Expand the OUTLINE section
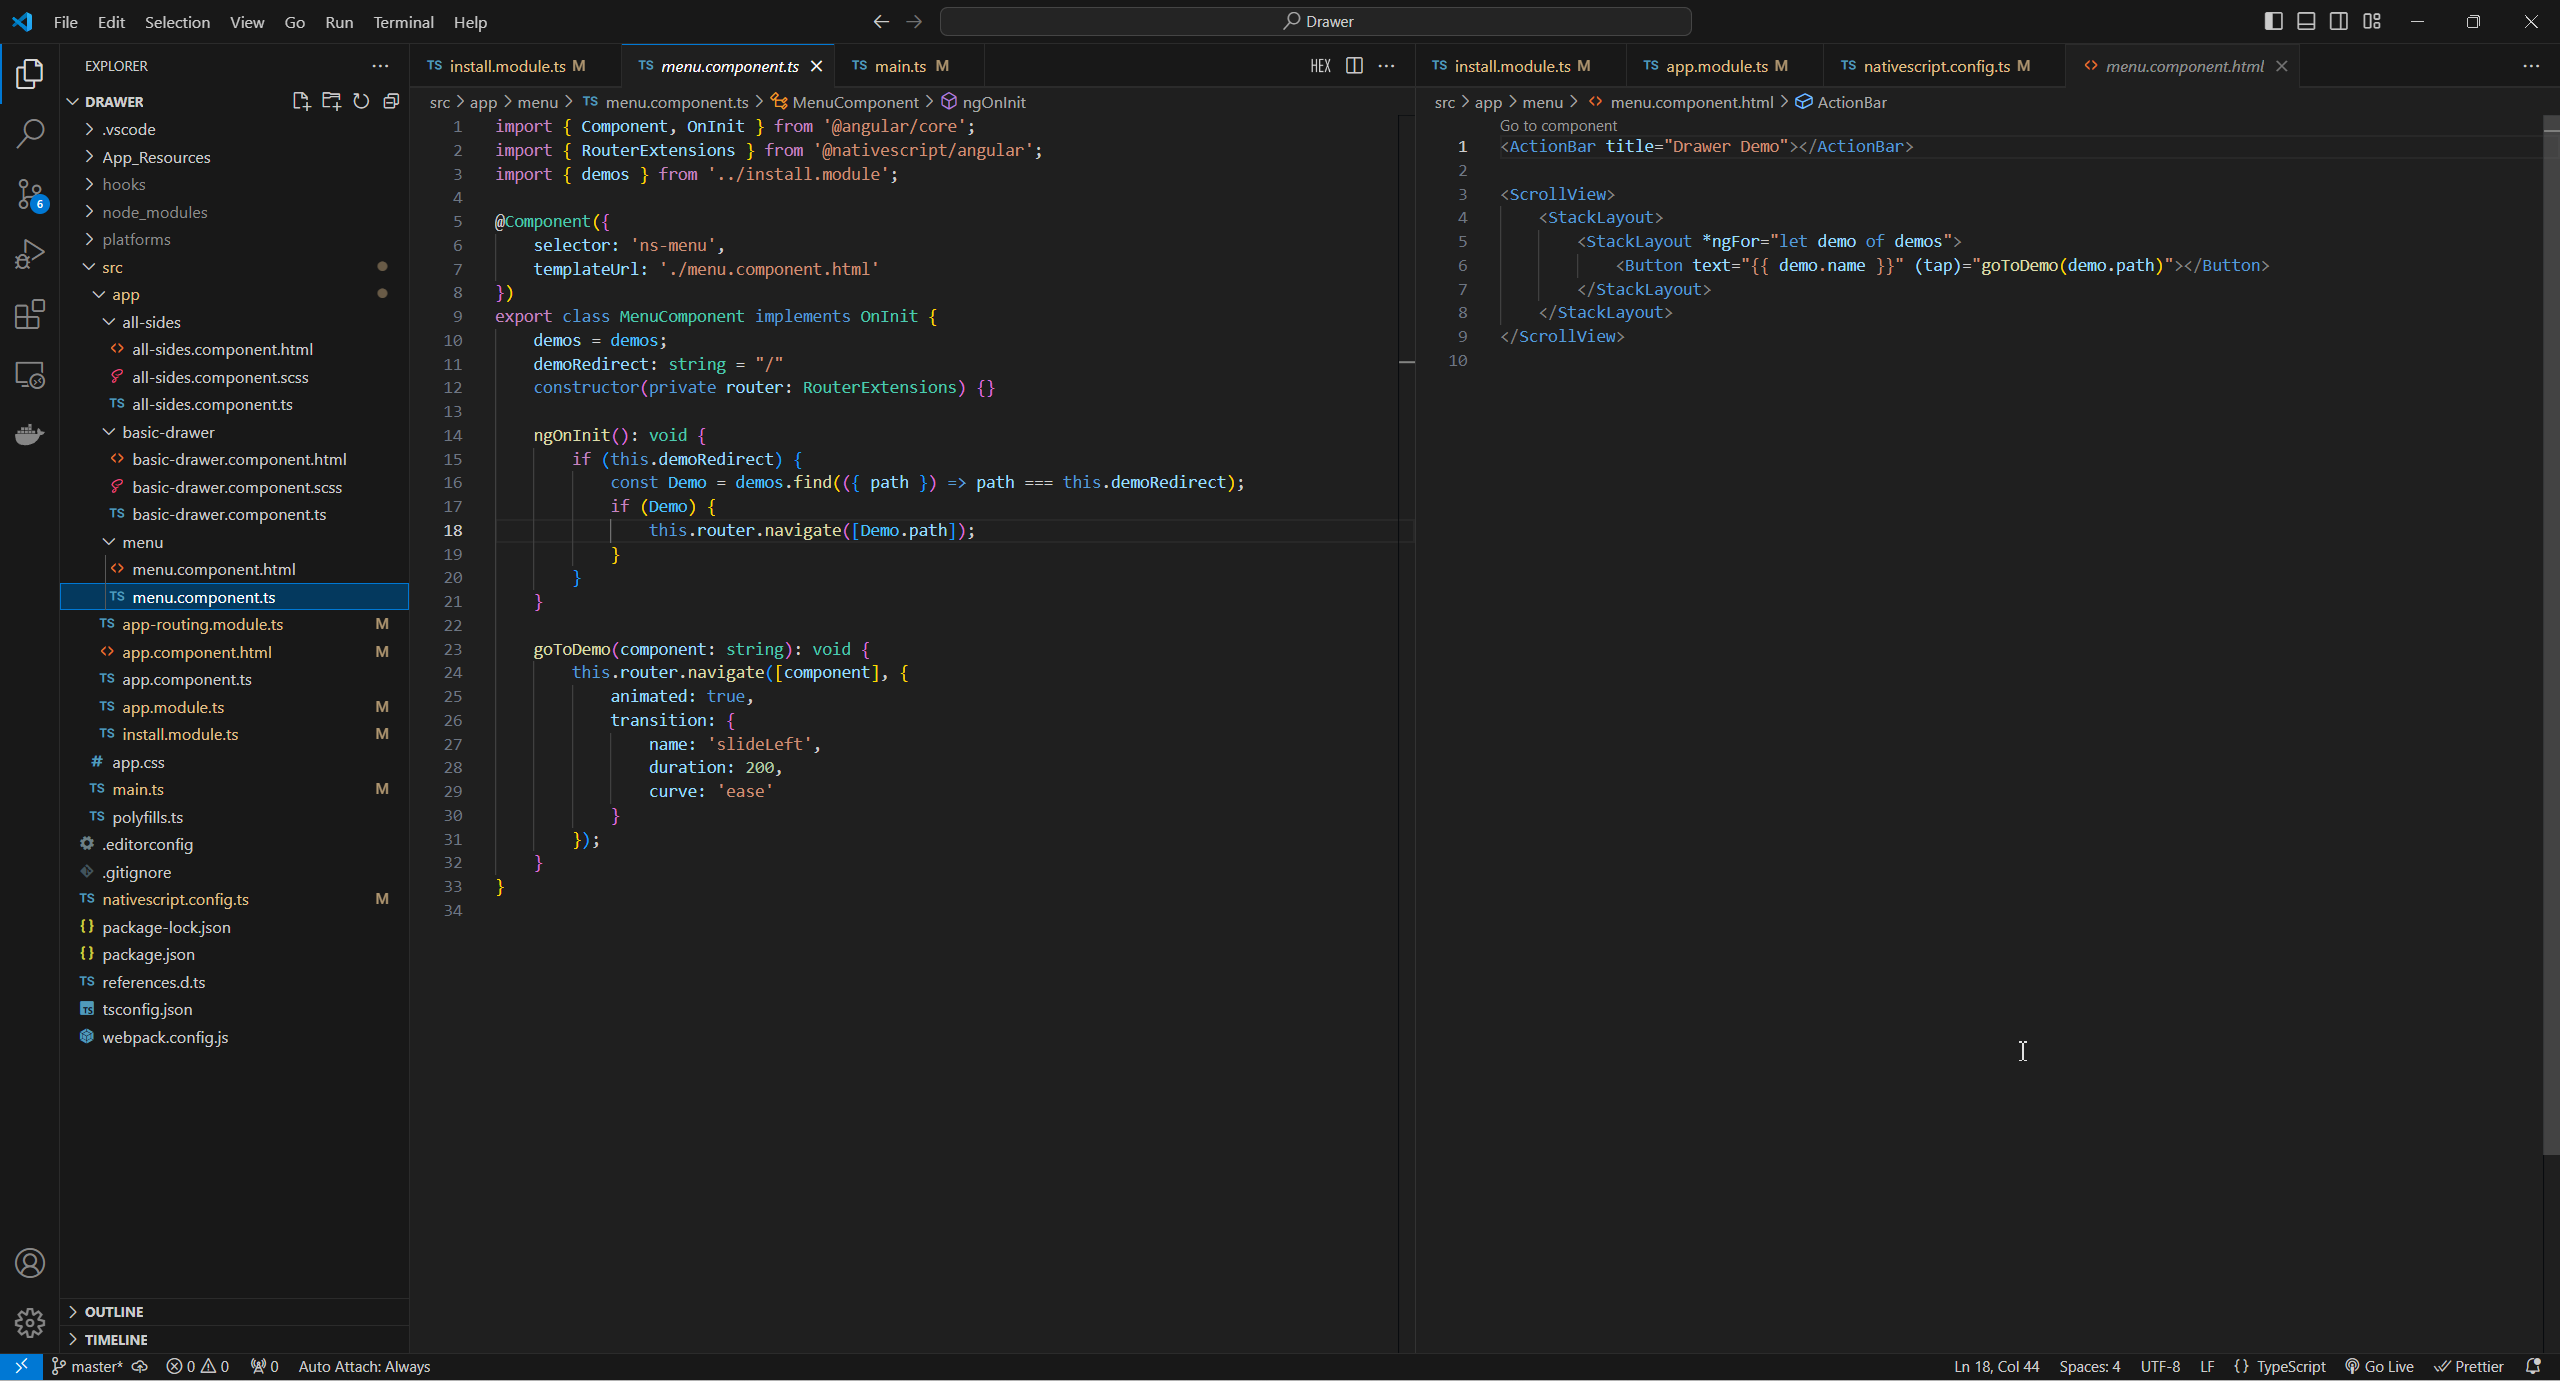 (115, 1311)
